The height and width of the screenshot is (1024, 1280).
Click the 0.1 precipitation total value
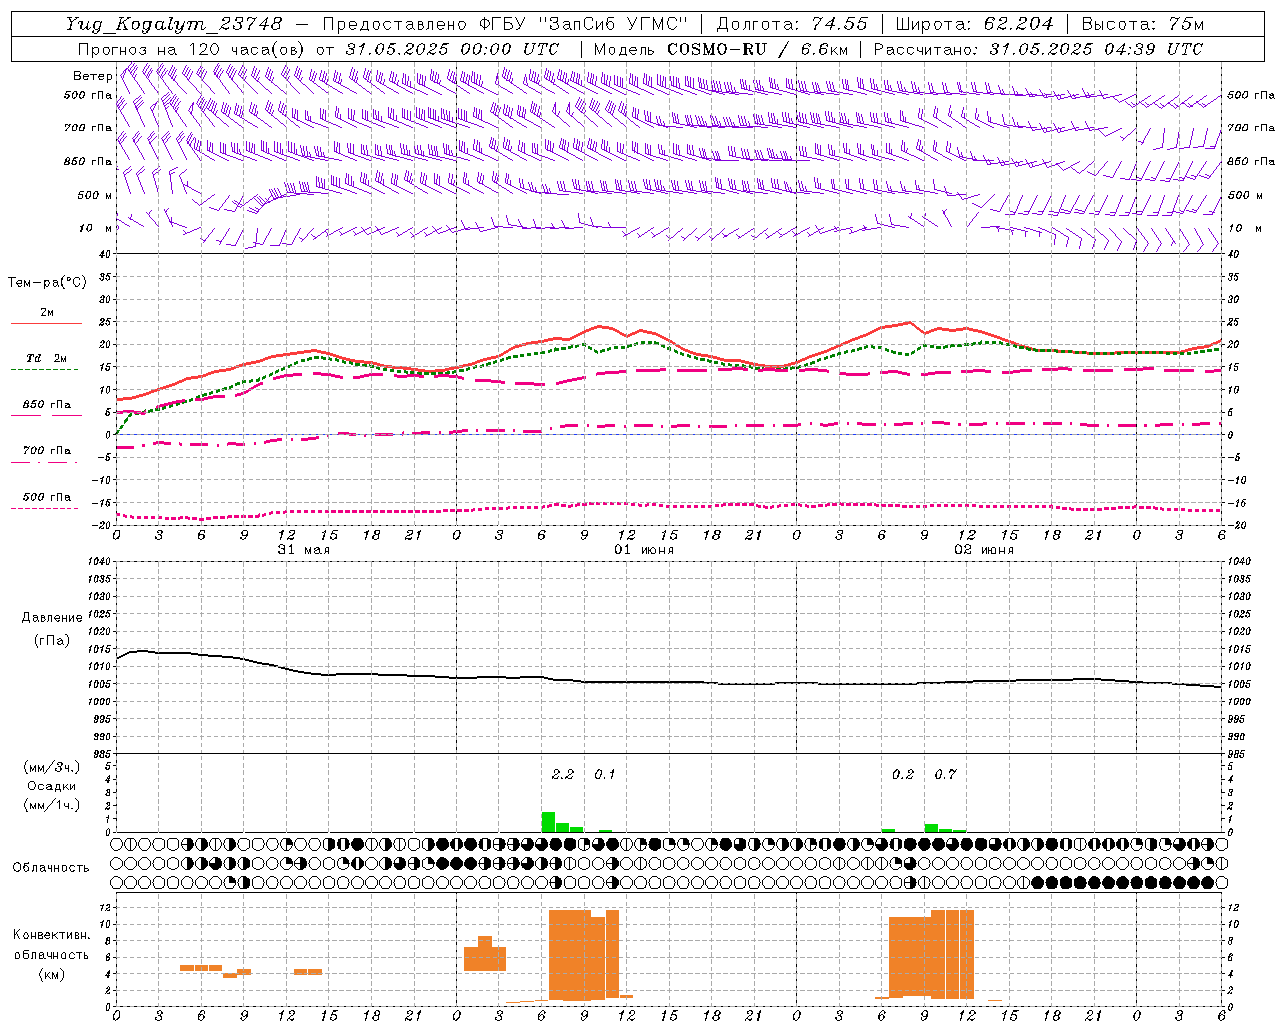click(x=605, y=774)
